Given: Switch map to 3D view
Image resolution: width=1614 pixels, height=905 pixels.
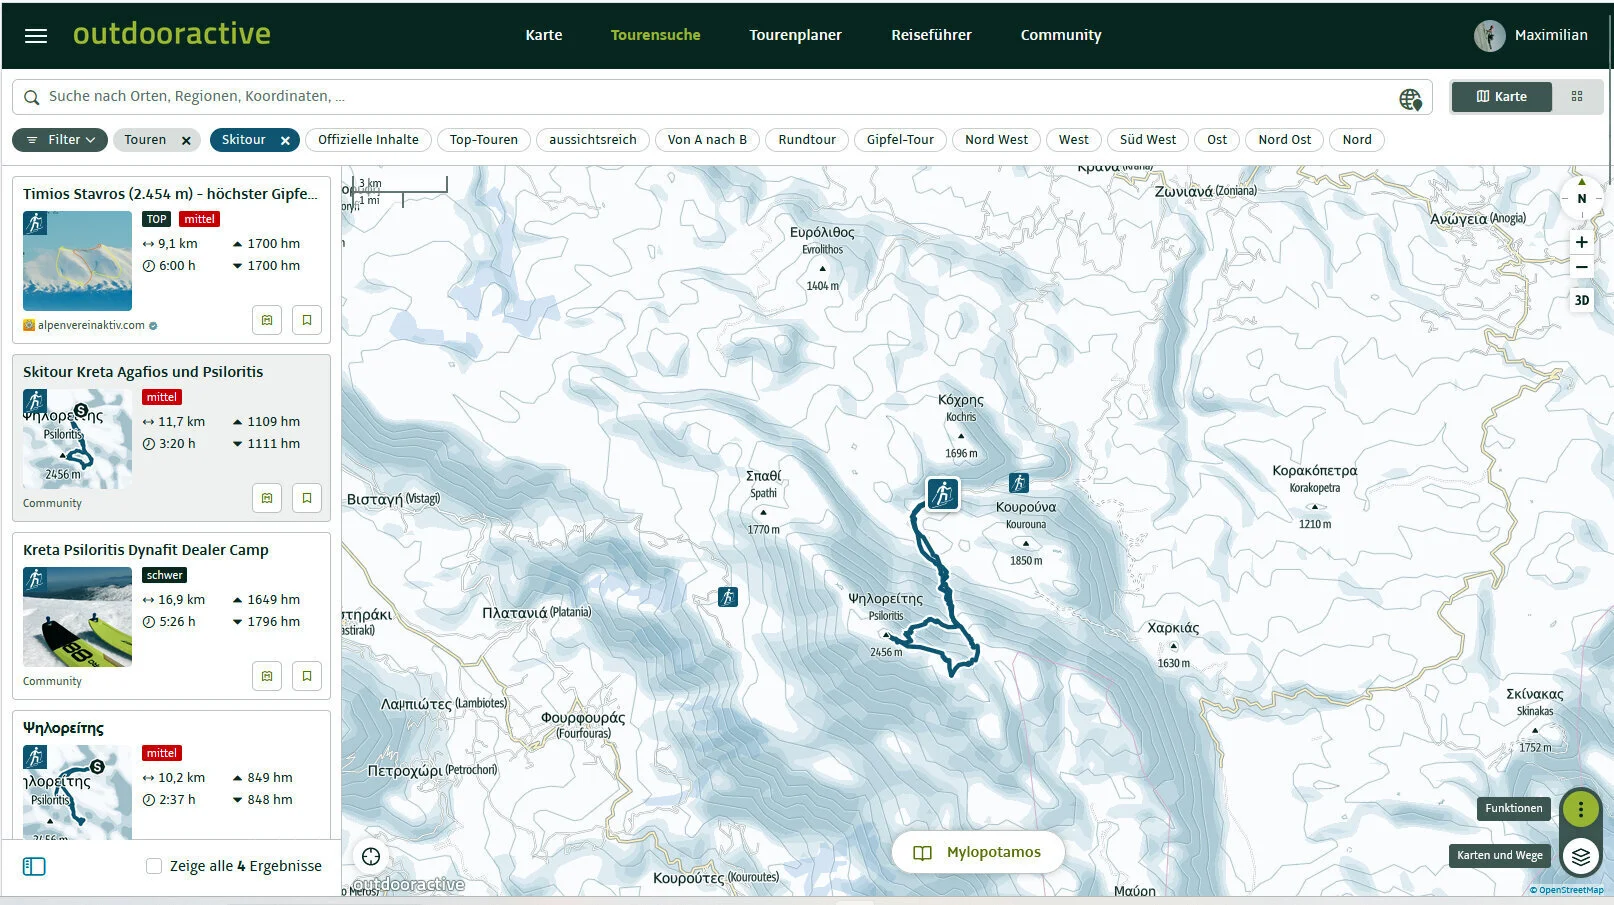Looking at the screenshot, I should coord(1581,300).
